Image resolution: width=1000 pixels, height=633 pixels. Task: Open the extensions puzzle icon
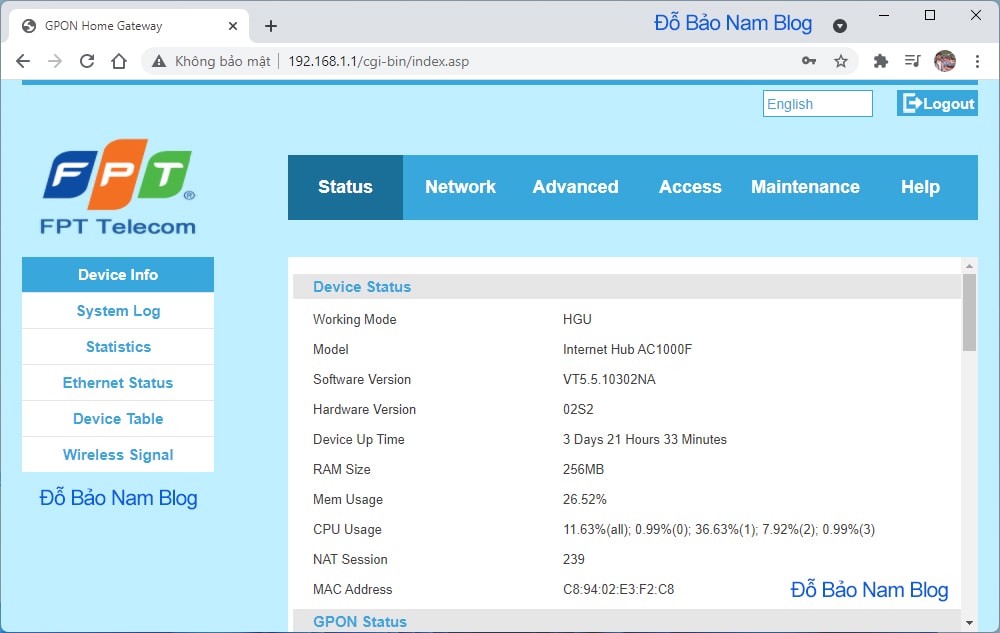pyautogui.click(x=881, y=61)
